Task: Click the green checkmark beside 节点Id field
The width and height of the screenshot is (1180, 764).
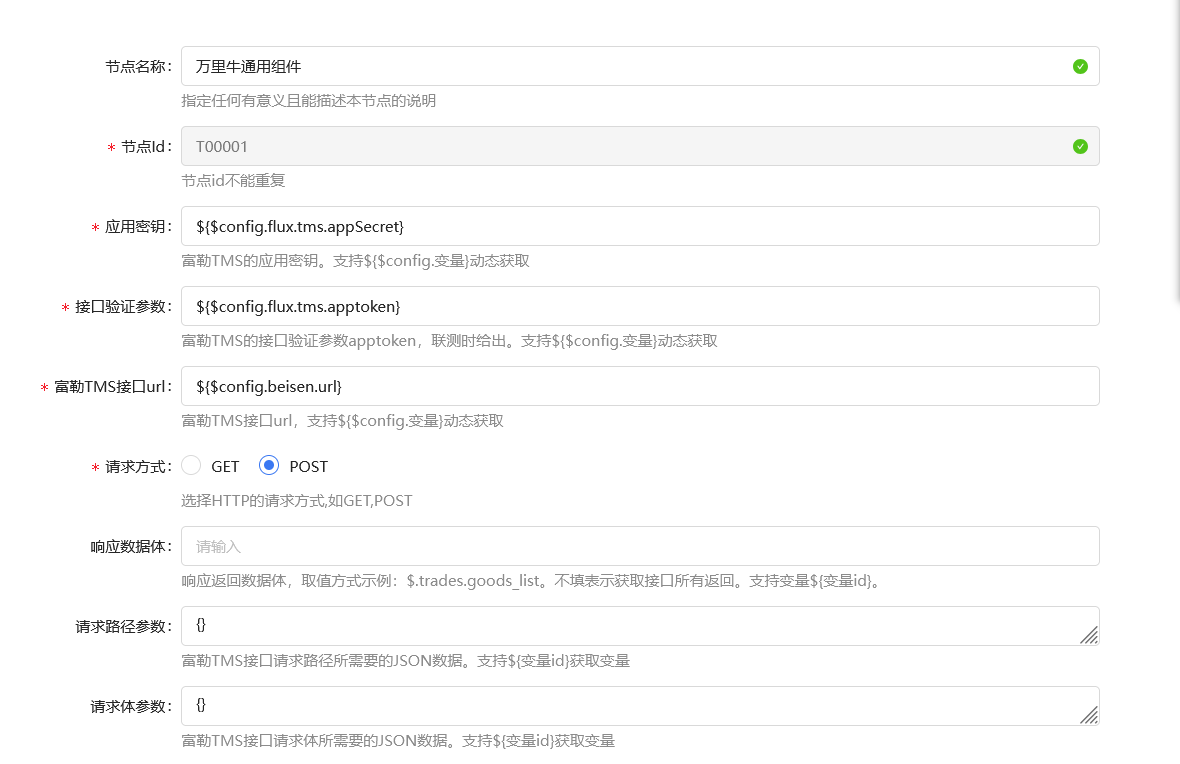Action: [1079, 146]
